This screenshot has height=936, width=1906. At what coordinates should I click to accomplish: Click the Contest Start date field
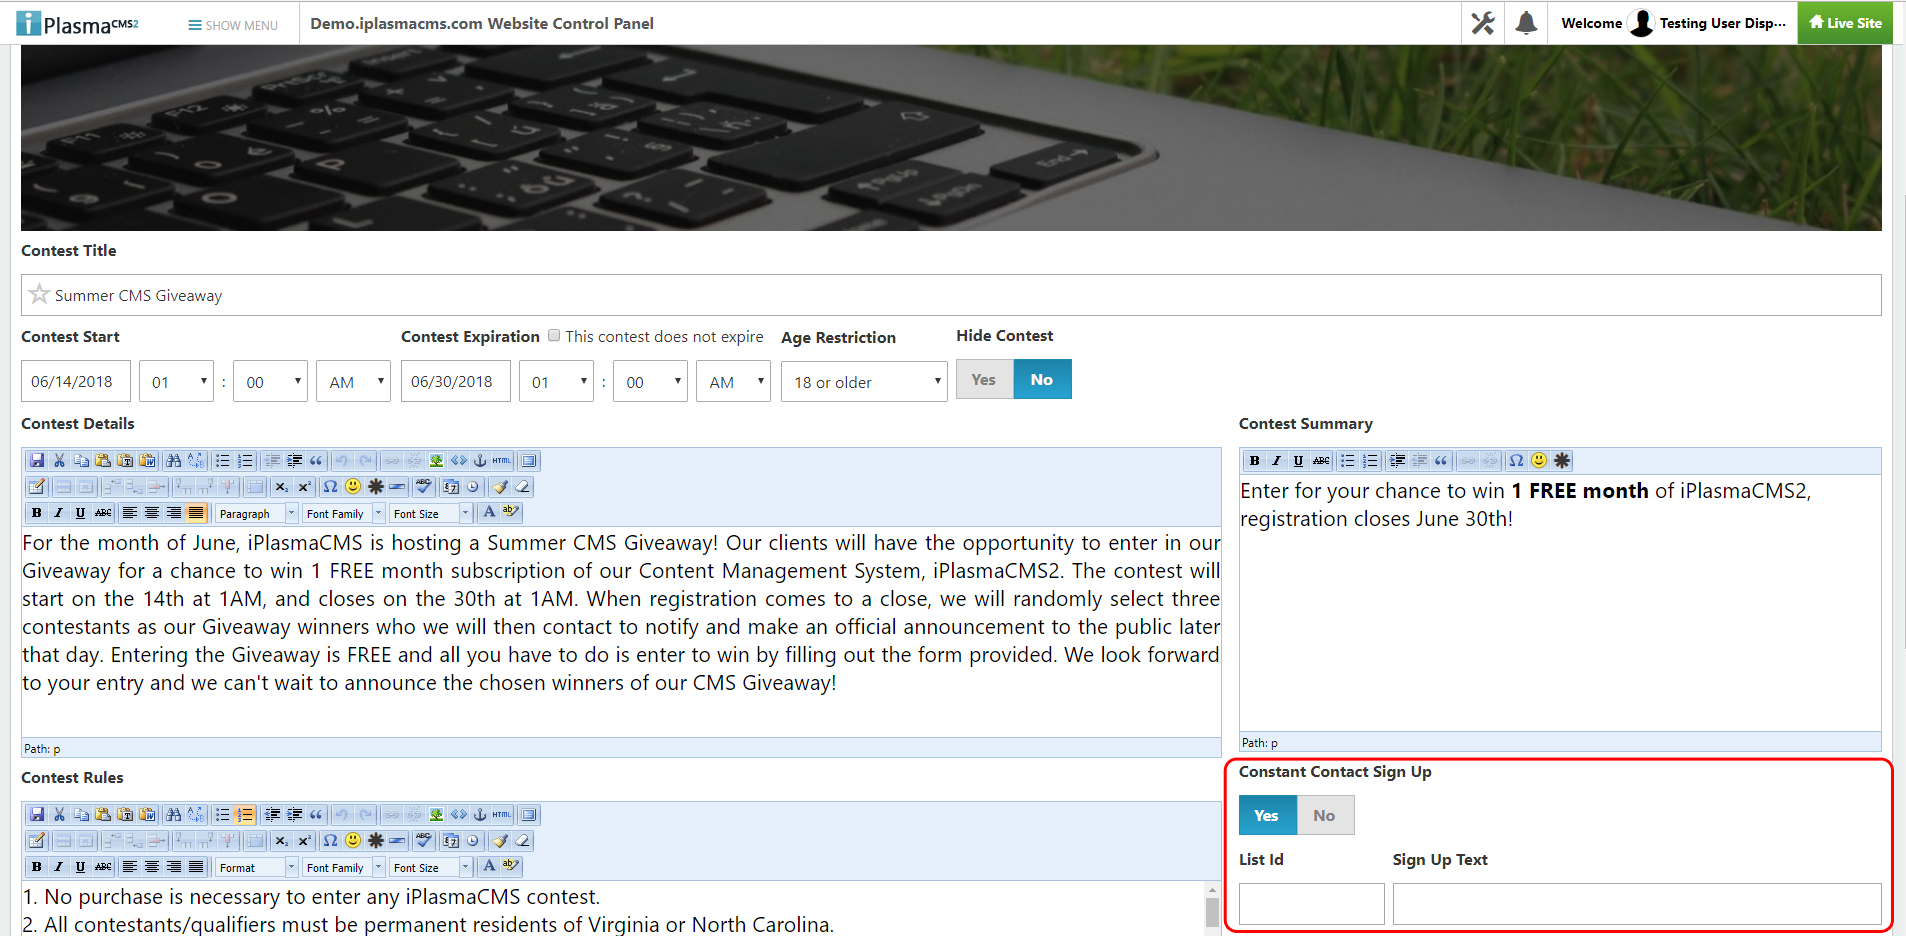pos(76,382)
